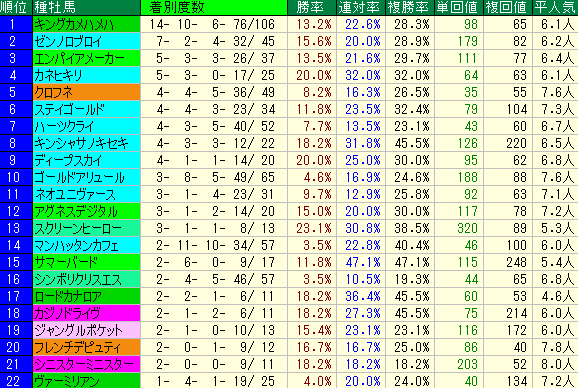Click the 連対率 column header

(361, 7)
